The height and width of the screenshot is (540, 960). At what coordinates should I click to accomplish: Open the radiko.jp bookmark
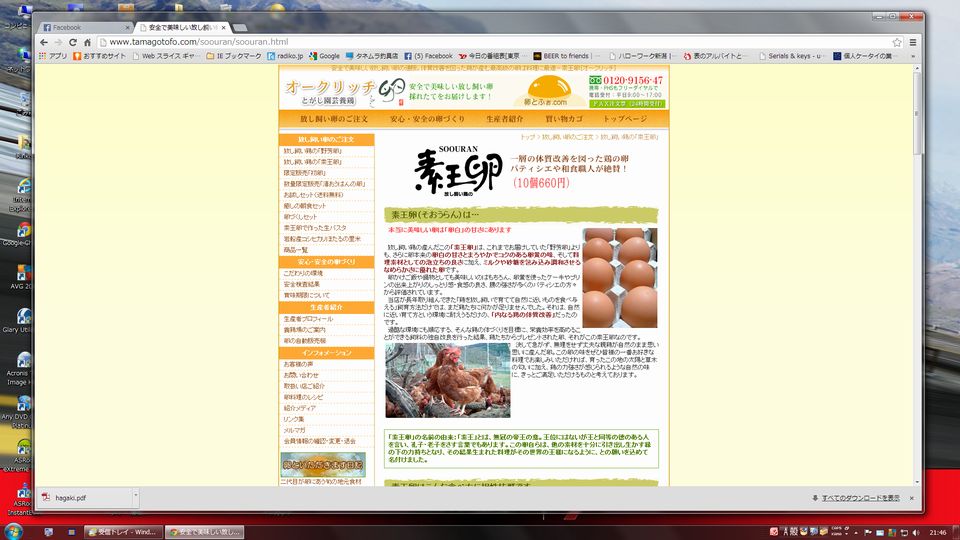click(x=285, y=56)
